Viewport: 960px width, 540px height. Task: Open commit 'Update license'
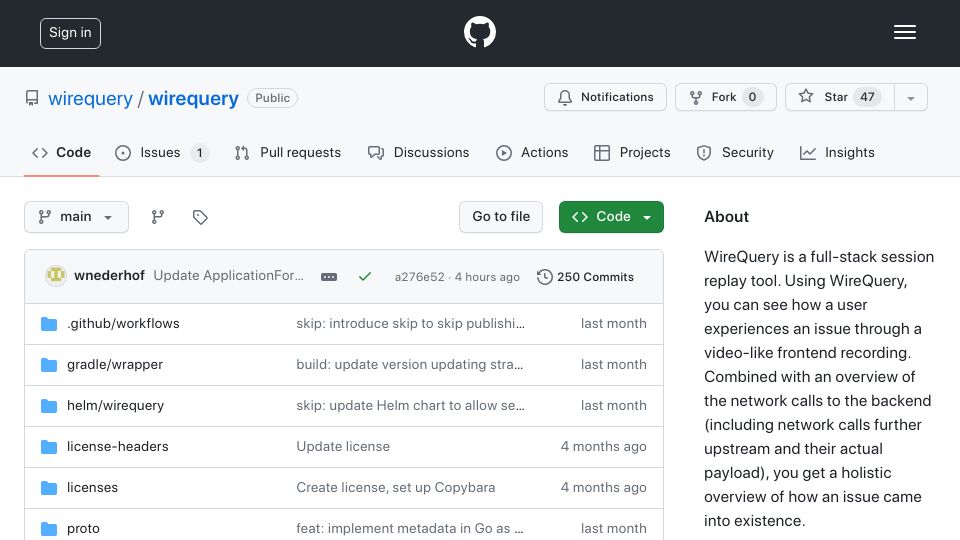[x=343, y=446]
